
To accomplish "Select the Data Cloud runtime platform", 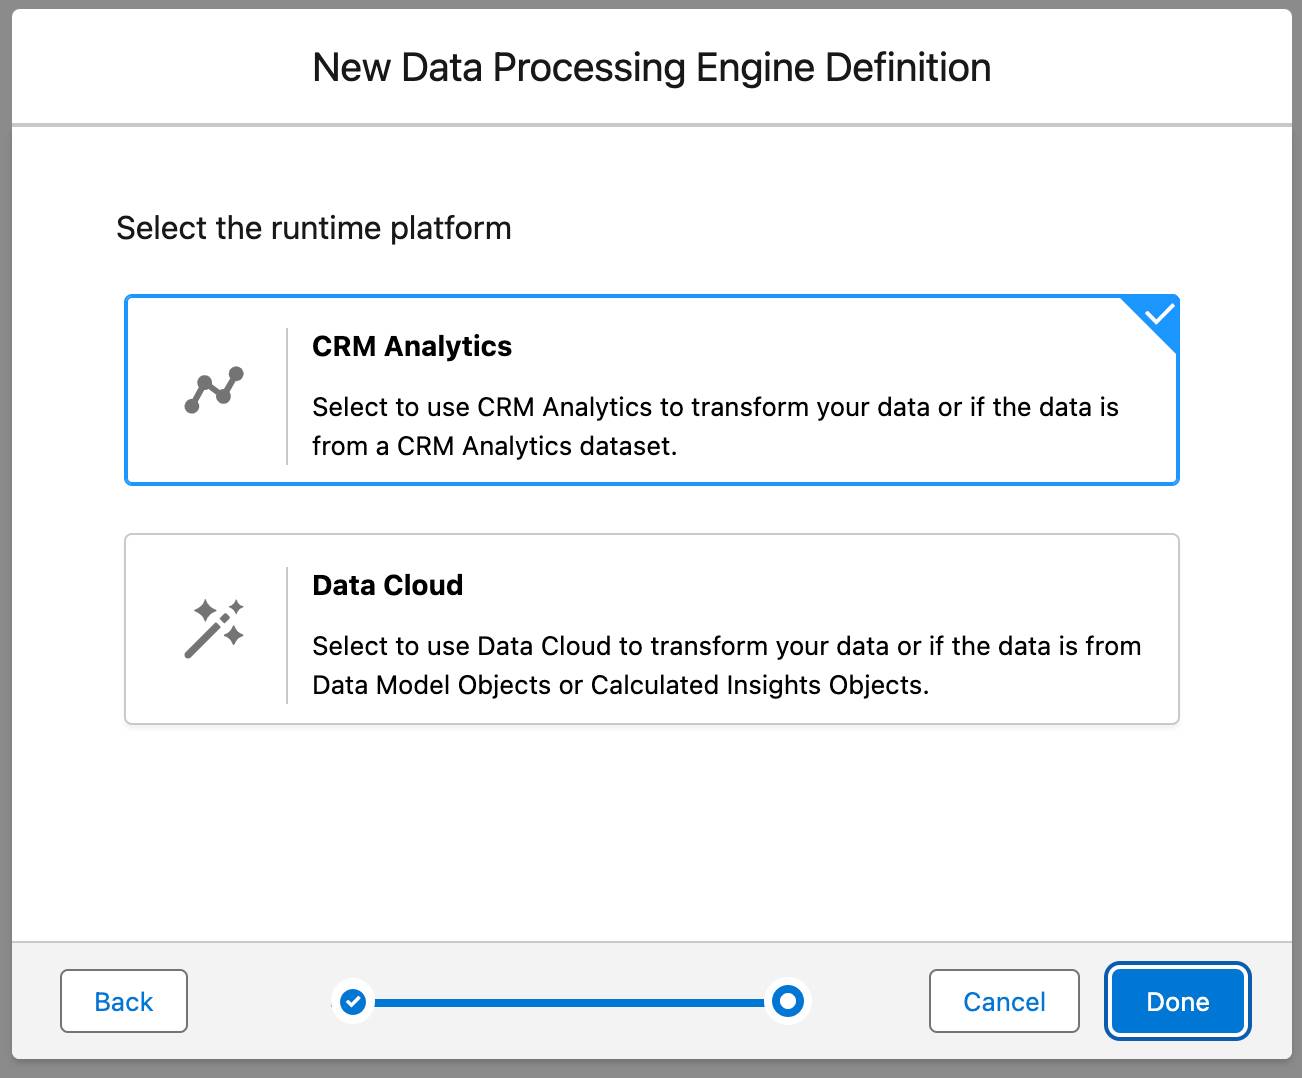I will 650,628.
